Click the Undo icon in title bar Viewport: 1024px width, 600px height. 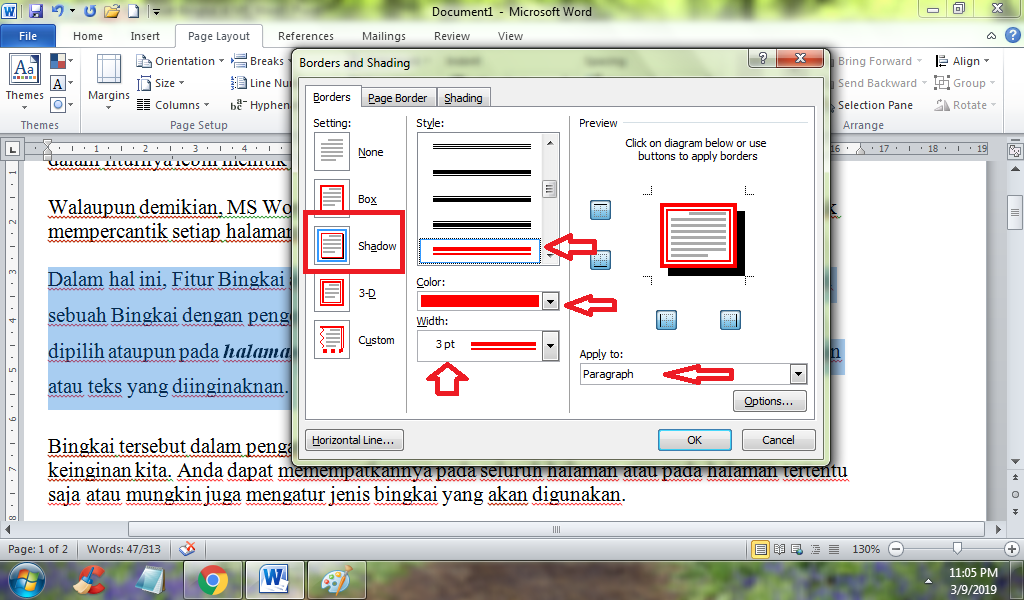point(57,10)
